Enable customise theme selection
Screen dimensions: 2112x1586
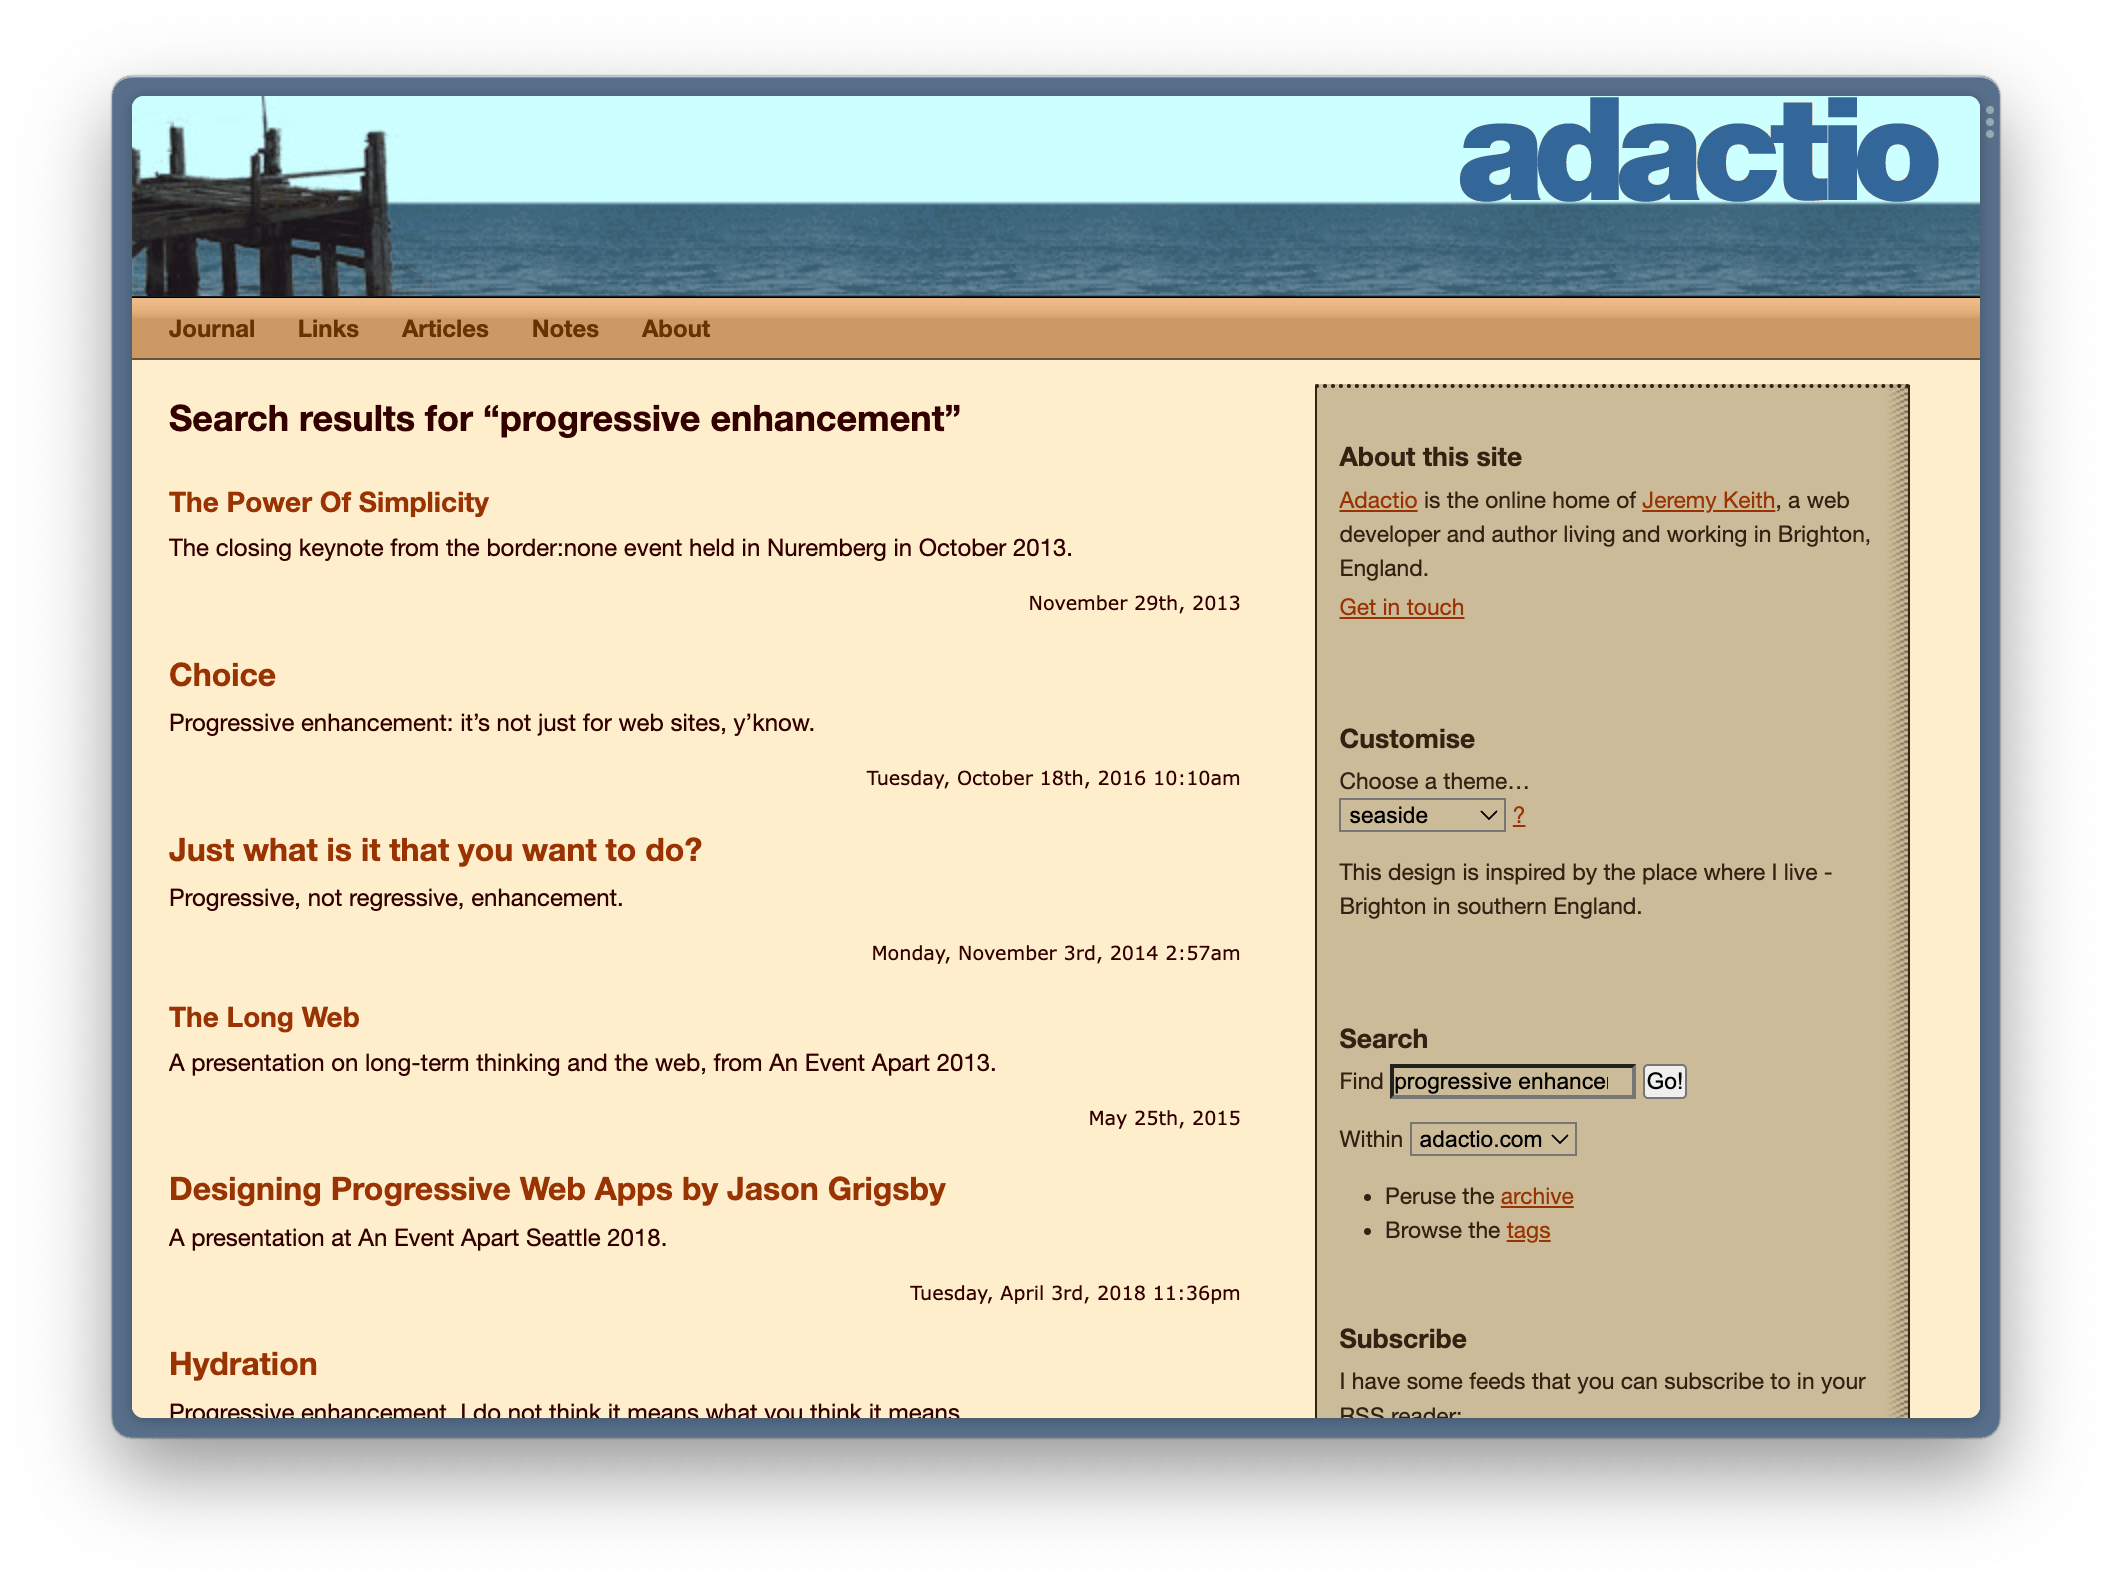(1422, 816)
